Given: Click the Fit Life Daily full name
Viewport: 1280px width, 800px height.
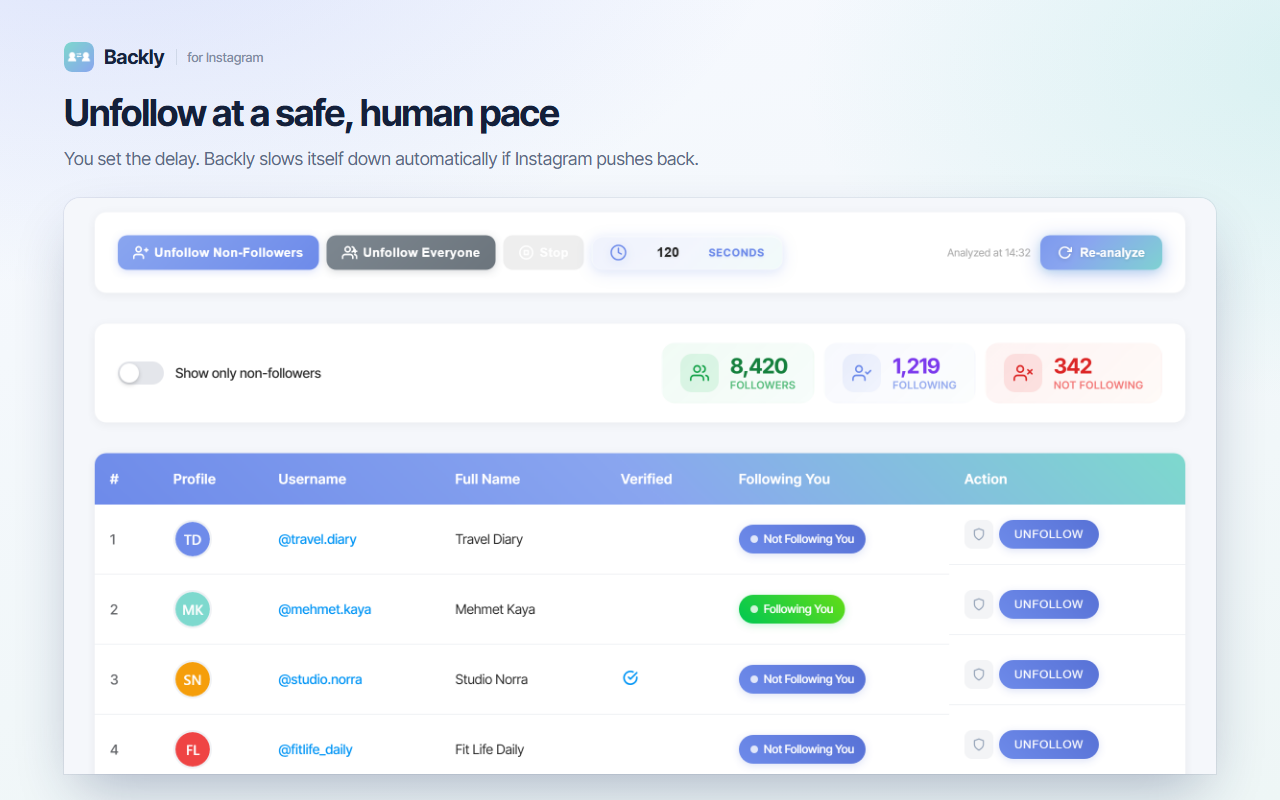Looking at the screenshot, I should pyautogui.click(x=489, y=749).
